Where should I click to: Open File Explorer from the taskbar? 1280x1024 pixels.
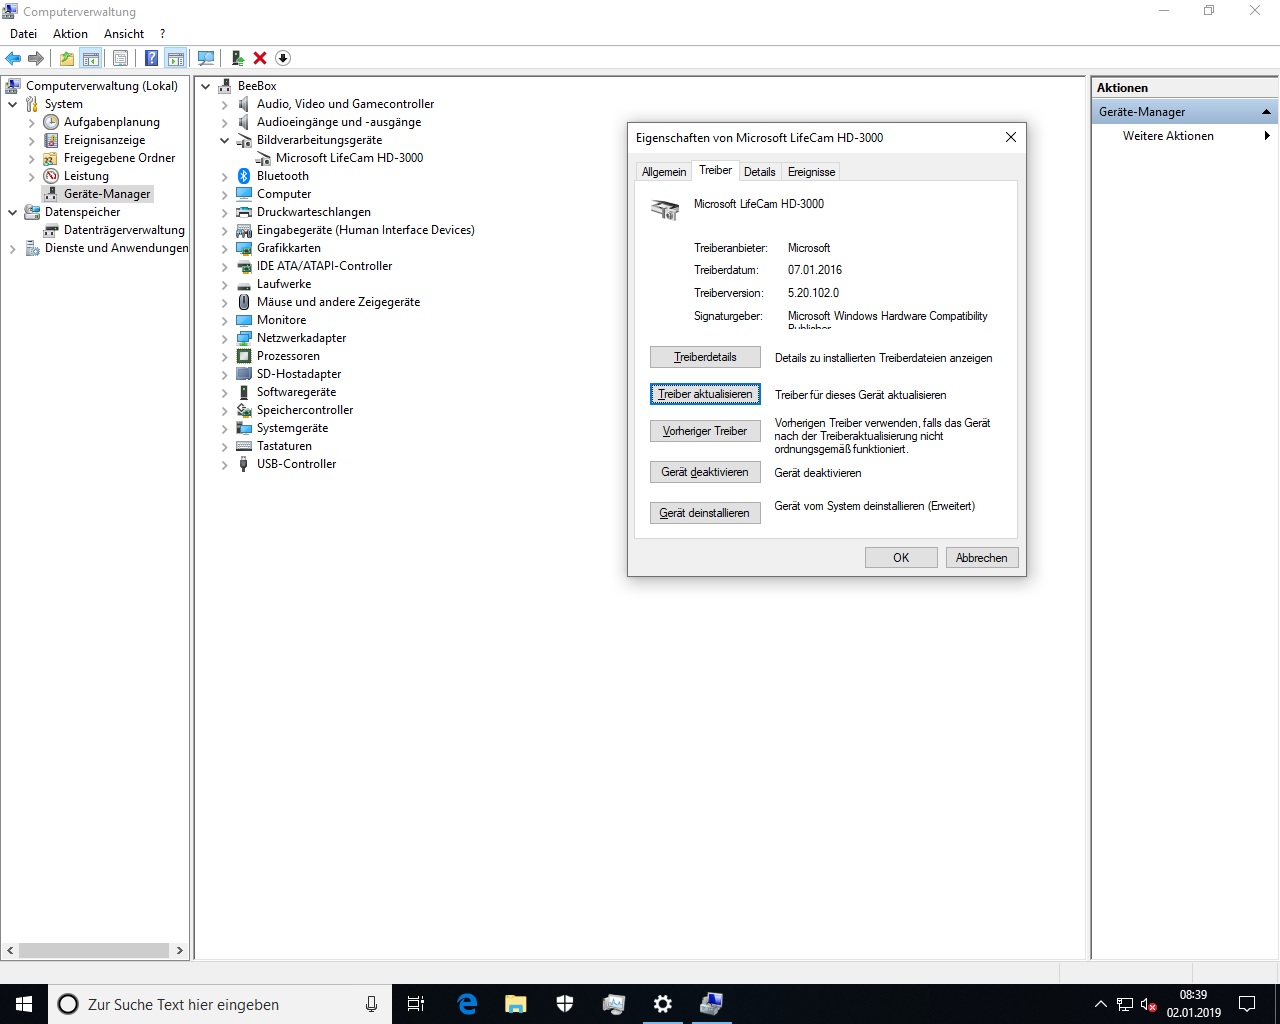[516, 1004]
